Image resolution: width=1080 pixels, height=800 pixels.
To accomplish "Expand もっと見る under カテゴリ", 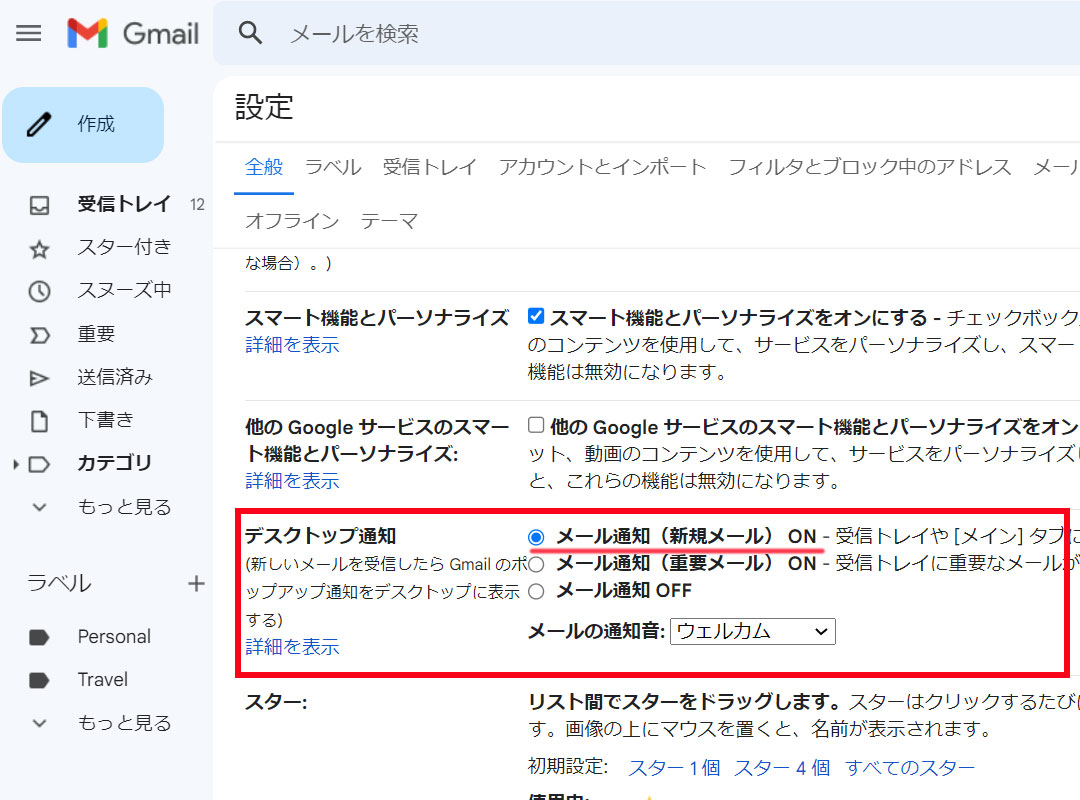I will [124, 507].
